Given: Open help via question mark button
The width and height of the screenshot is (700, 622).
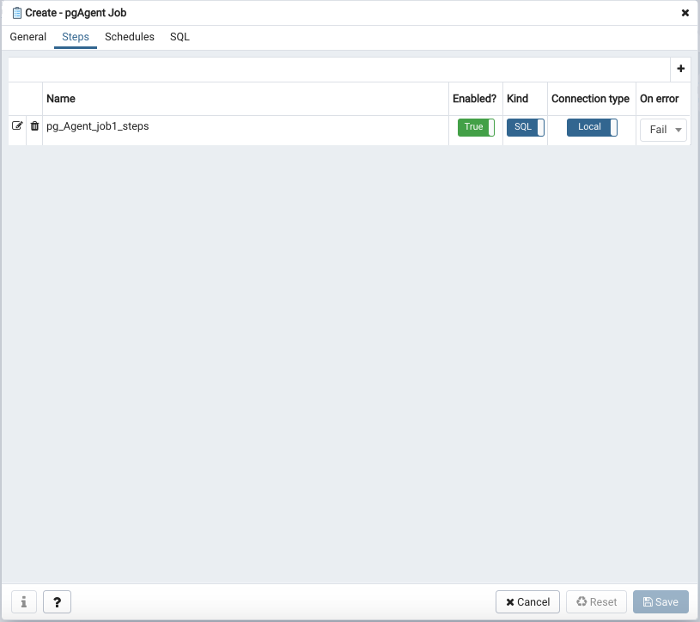Looking at the screenshot, I should coord(57,602).
